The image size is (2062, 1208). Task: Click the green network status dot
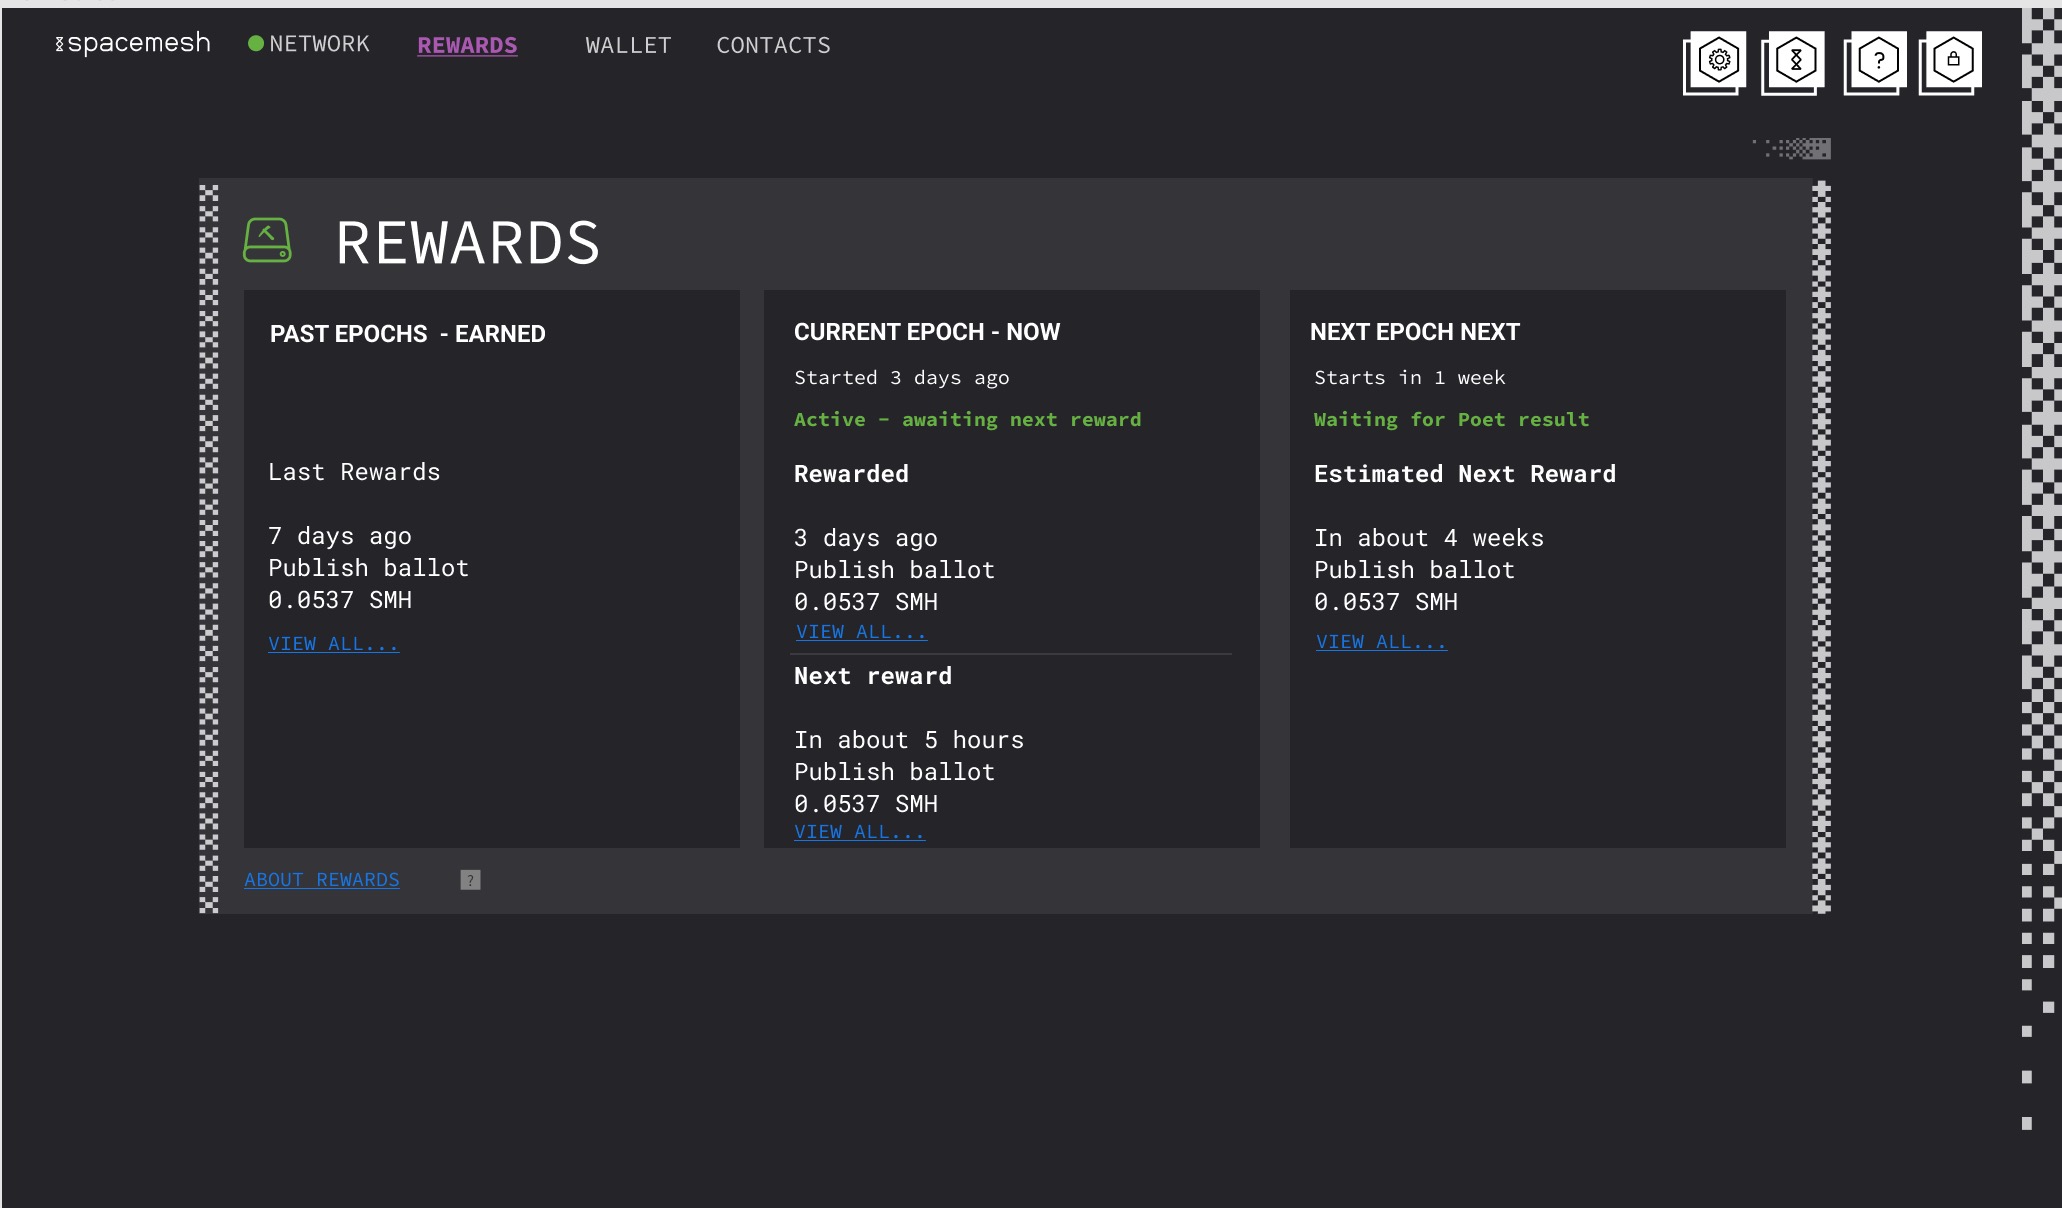pos(256,42)
